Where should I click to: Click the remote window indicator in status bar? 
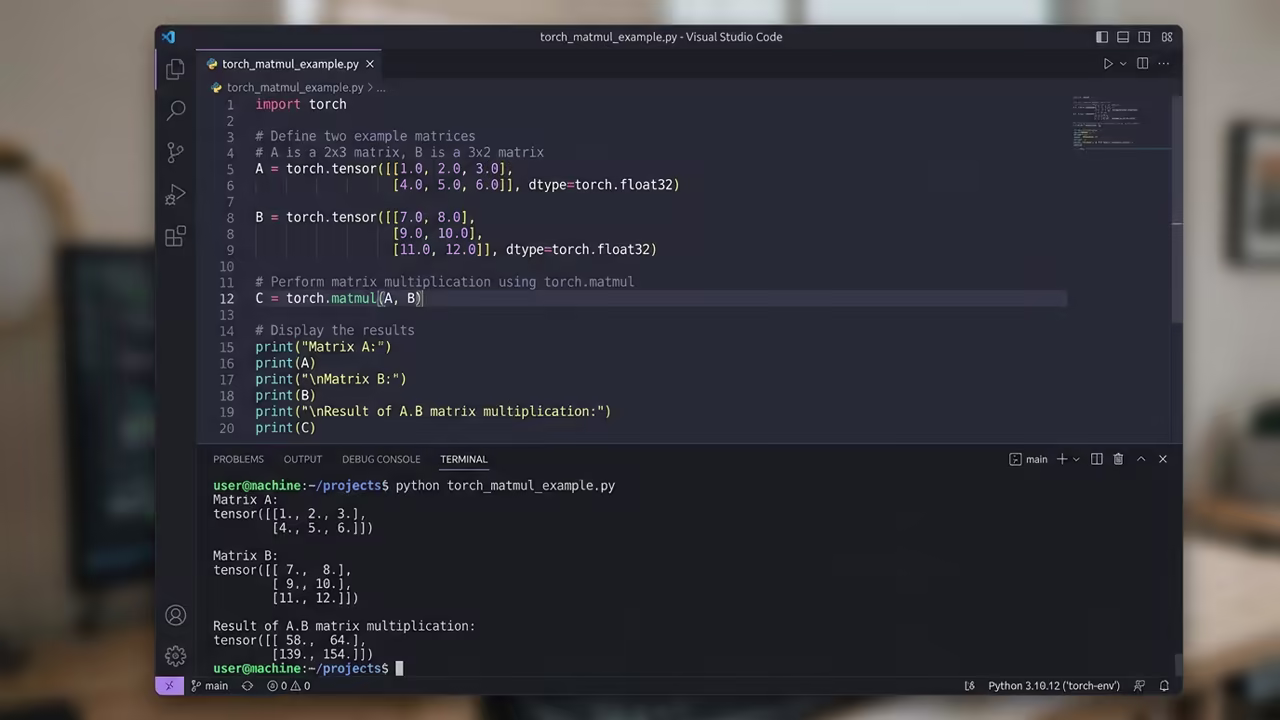(x=168, y=686)
